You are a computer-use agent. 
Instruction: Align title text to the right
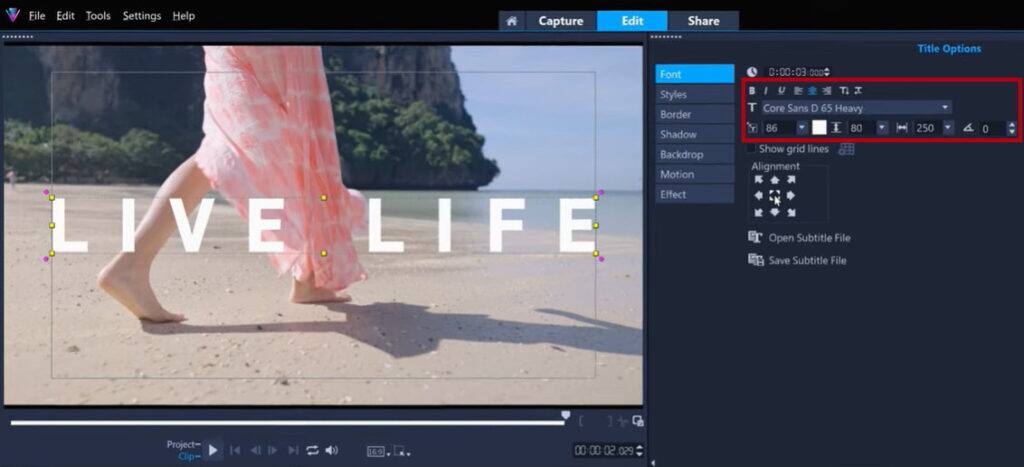point(827,91)
